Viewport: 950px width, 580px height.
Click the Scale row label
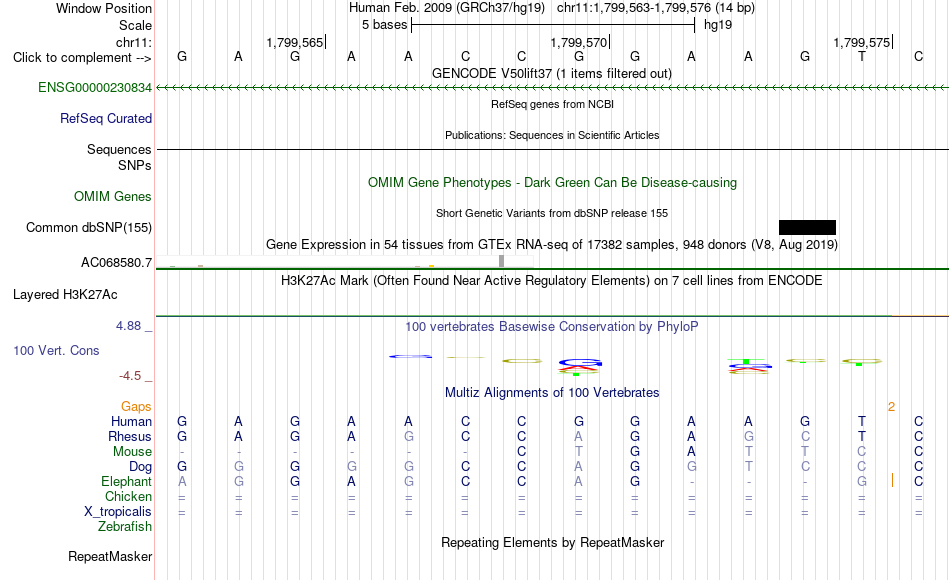click(x=135, y=25)
